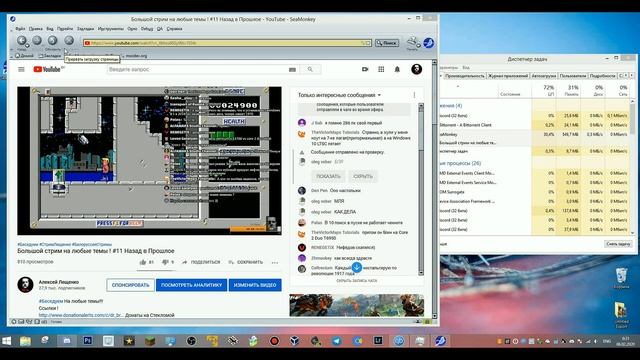This screenshot has height=360, width=640.
Task: Open the "Правка" menu in SeaMonkey
Action: (x=36, y=29)
